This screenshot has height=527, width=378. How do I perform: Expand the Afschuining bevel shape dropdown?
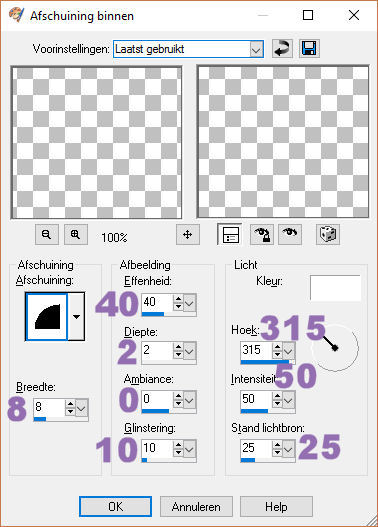(x=76, y=317)
